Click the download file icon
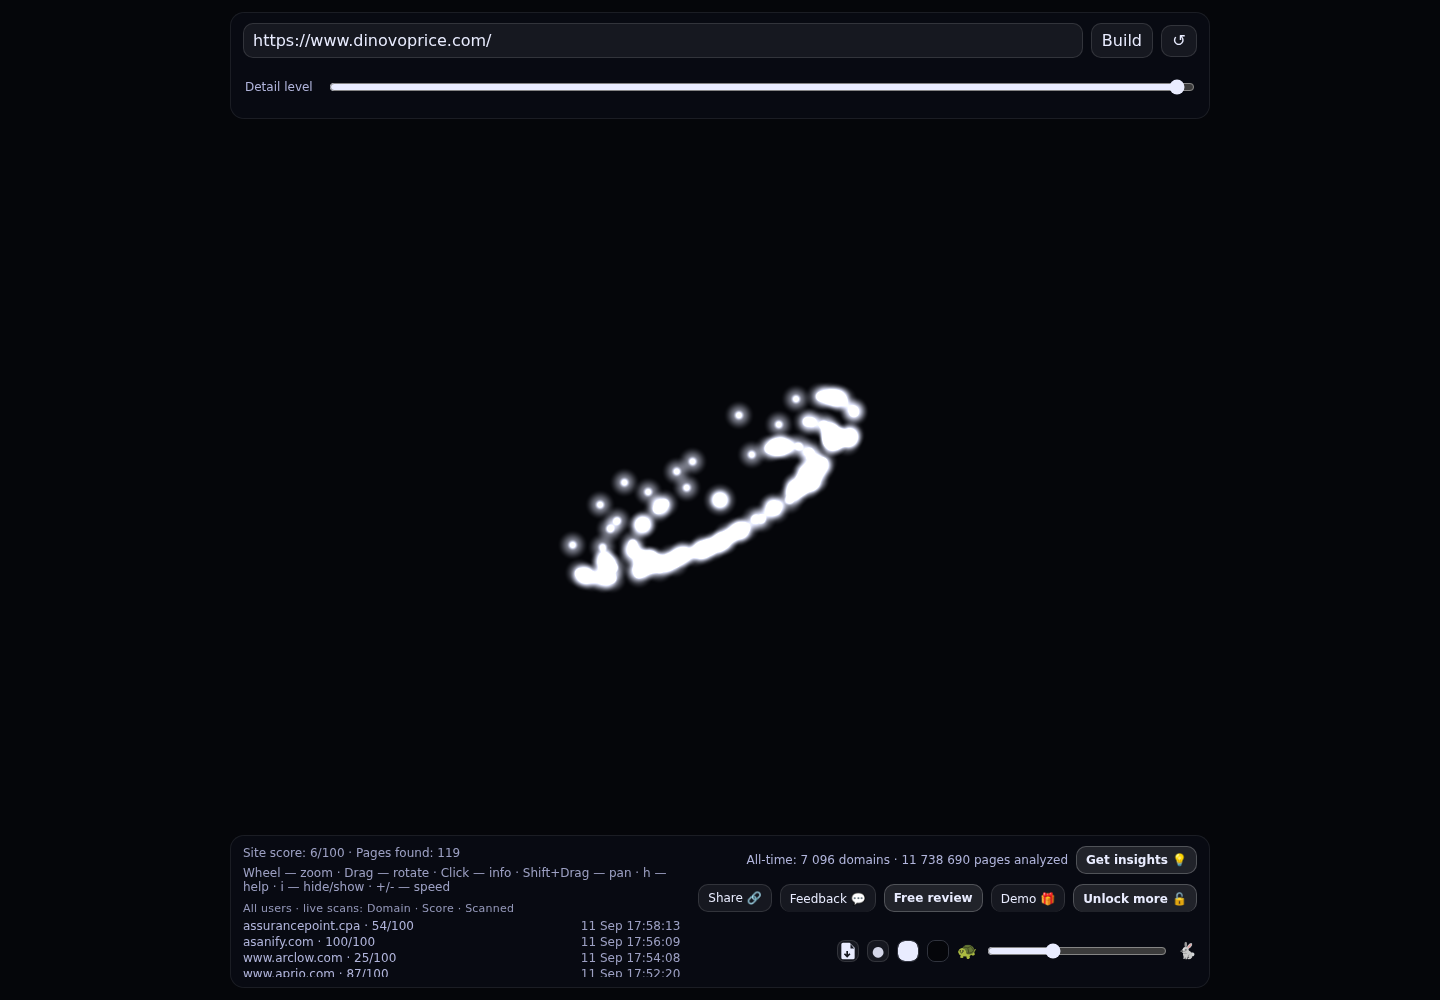The image size is (1440, 1000). (848, 951)
